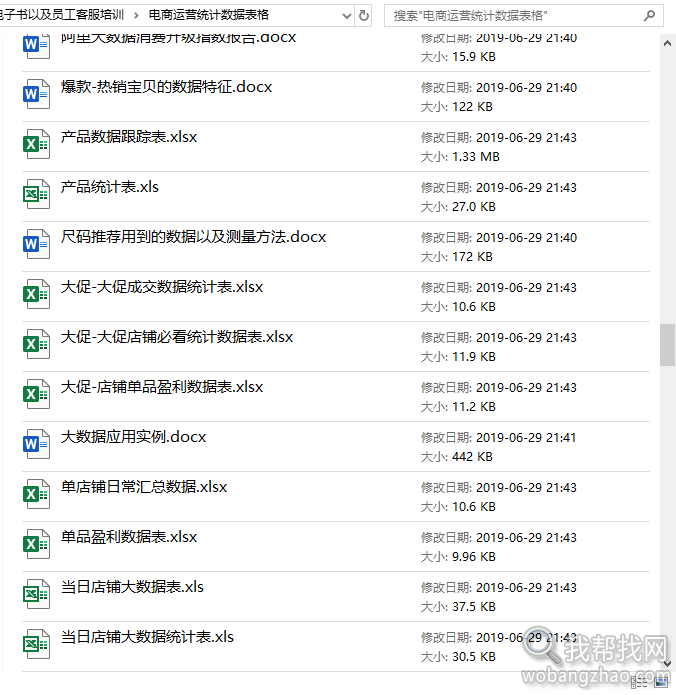Viewport: 676px width, 695px height.
Task: Click Word icon of 爆款-热销宝贝的数据特征.docx
Action: point(36,94)
